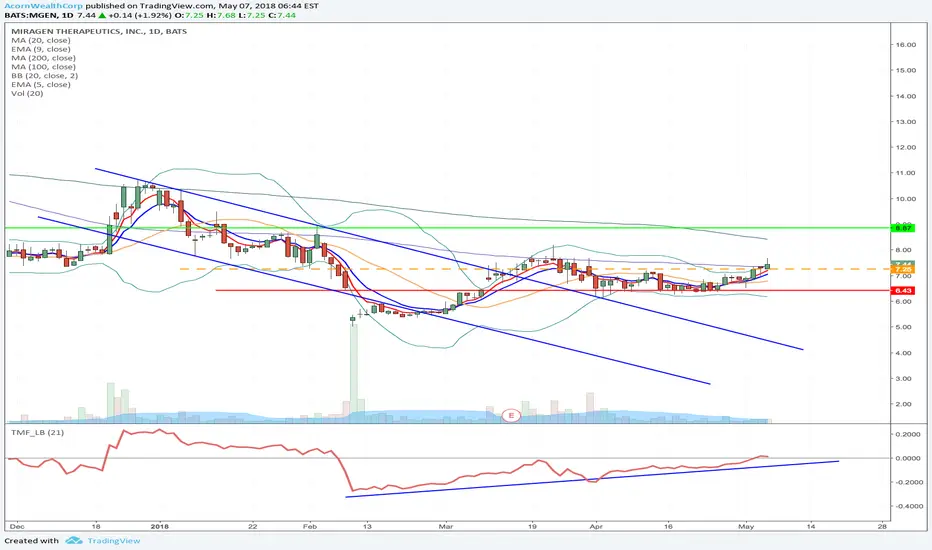This screenshot has height=550, width=932.
Task: Open the AcornWealthCorp author link
Action: 43,6
